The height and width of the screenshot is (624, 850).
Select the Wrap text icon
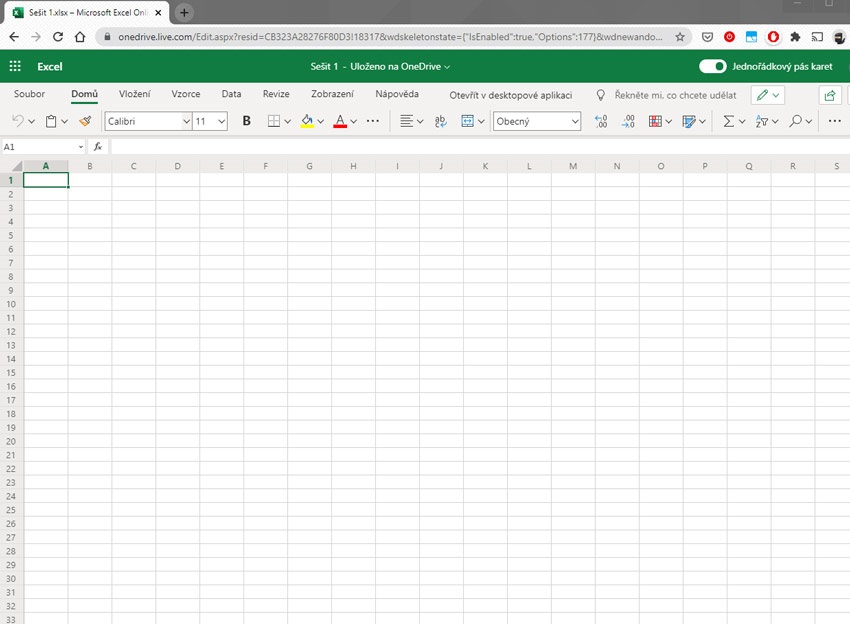pos(440,120)
